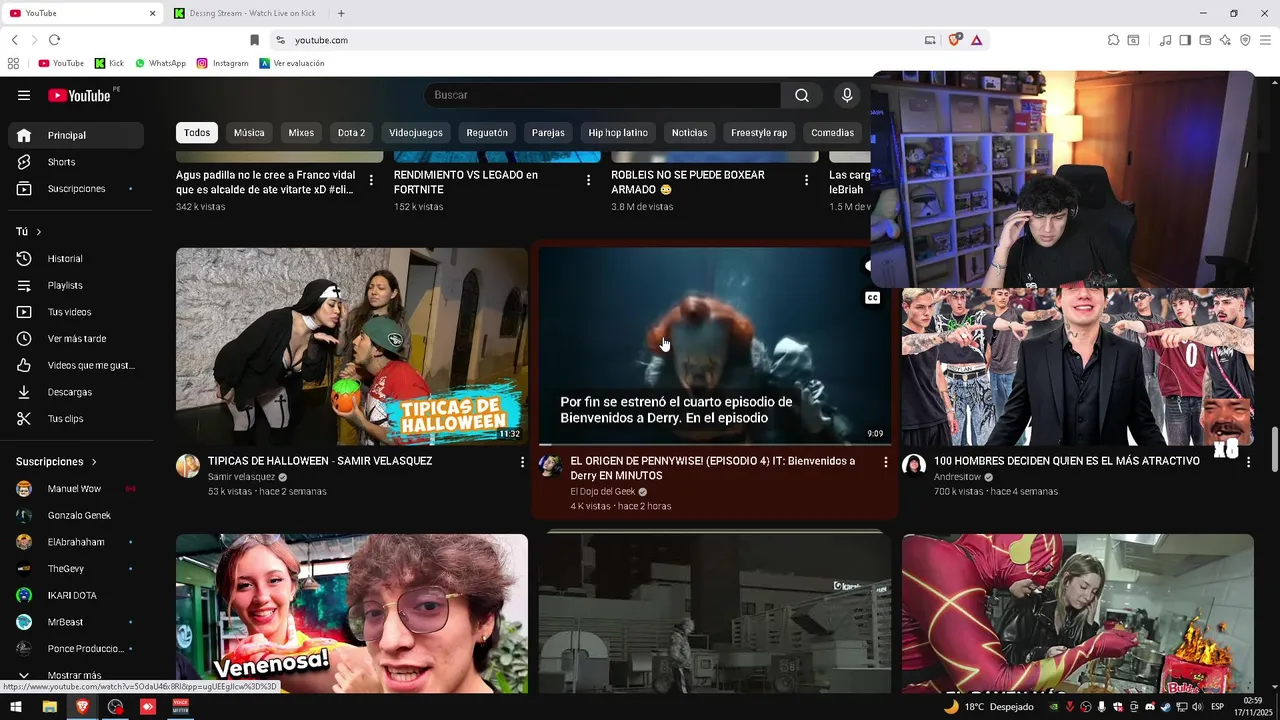Viewport: 1280px width, 720px height.
Task: Open Descargas in sidebar
Action: (76, 392)
